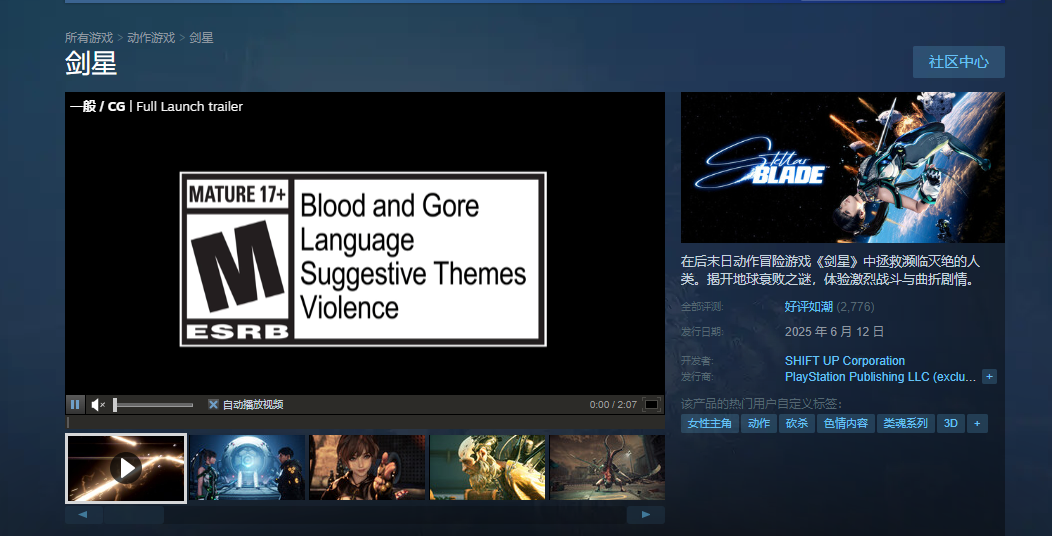
Task: Select the tentacled creature fight screenshot
Action: pos(607,468)
